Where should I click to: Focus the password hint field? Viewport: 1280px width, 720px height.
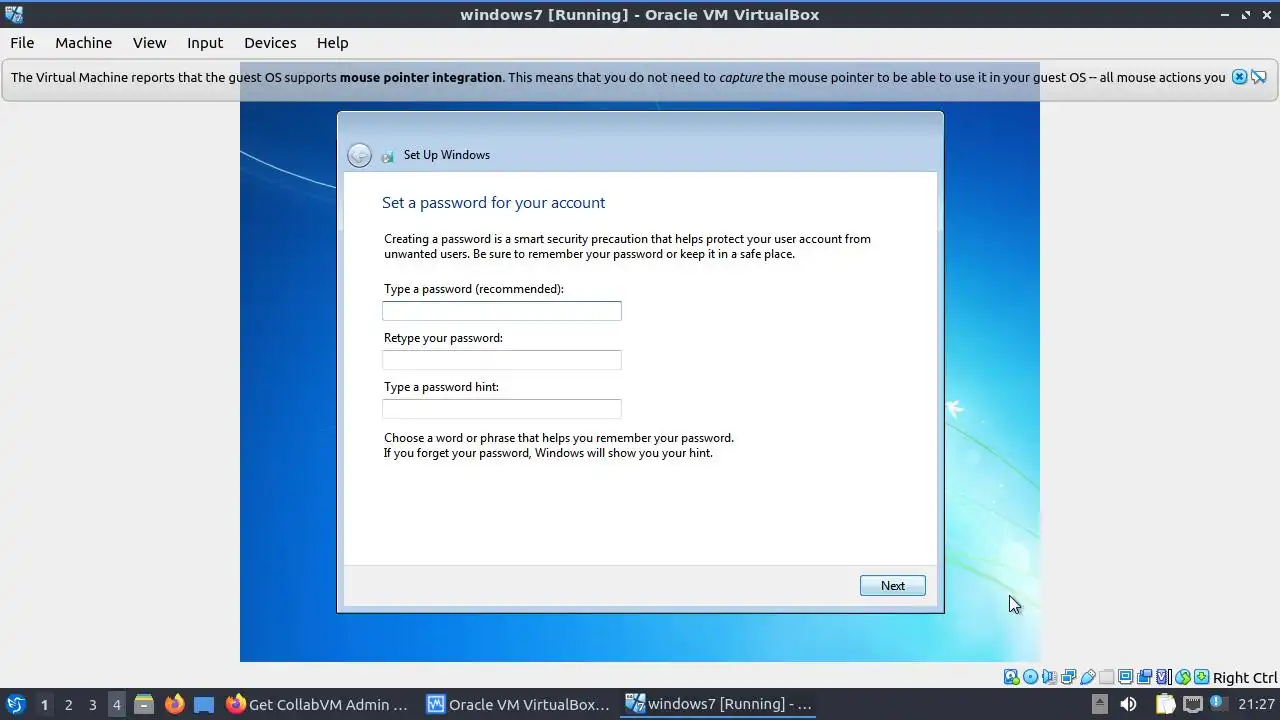pyautogui.click(x=502, y=409)
